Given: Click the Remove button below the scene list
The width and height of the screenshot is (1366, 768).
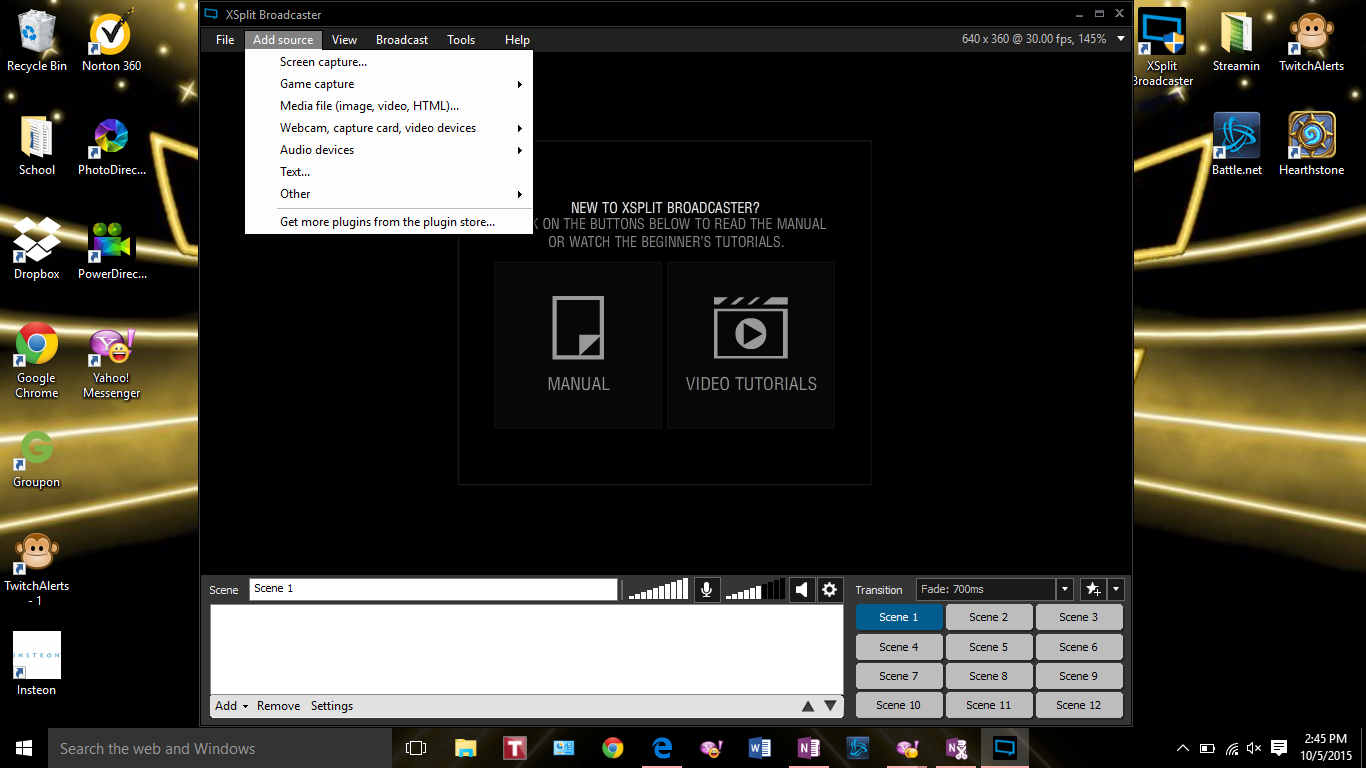Looking at the screenshot, I should (x=278, y=705).
